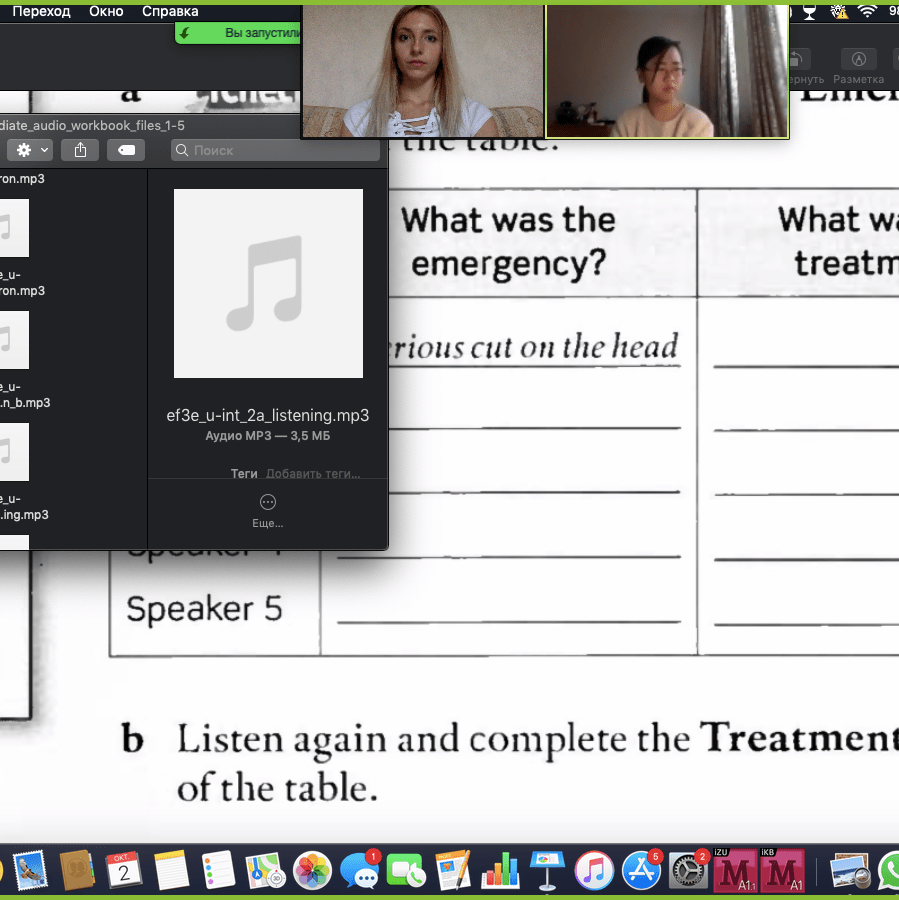Click the Share button in the Finder toolbar

pyautogui.click(x=80, y=150)
